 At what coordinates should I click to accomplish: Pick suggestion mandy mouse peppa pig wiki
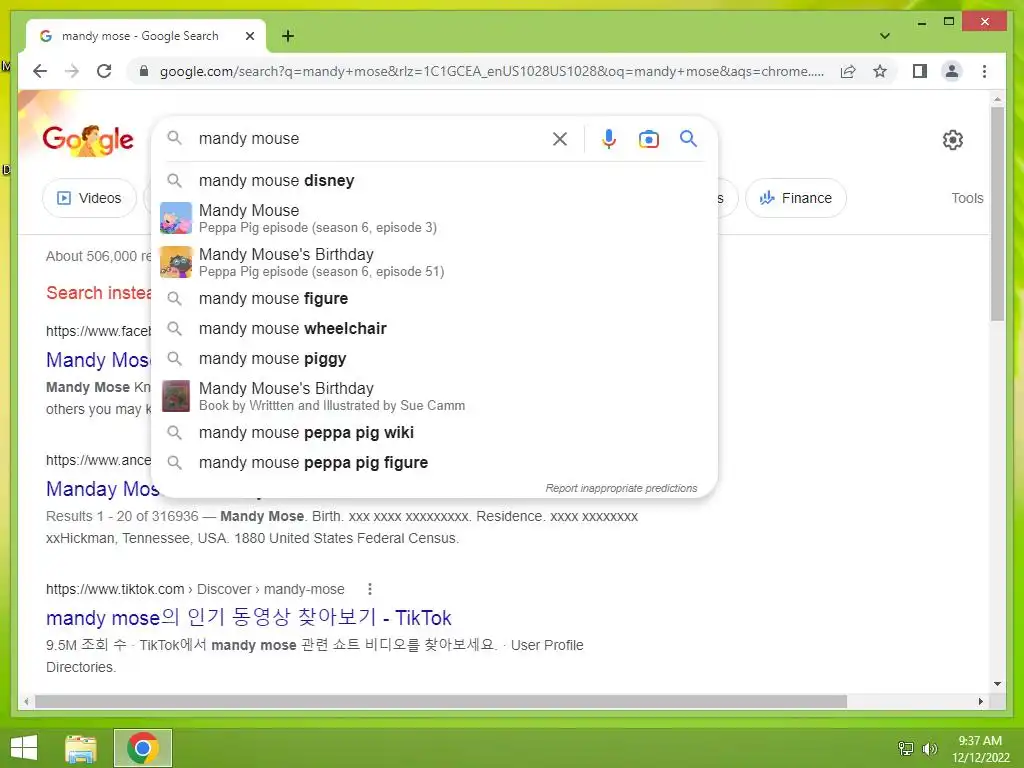pos(434,432)
